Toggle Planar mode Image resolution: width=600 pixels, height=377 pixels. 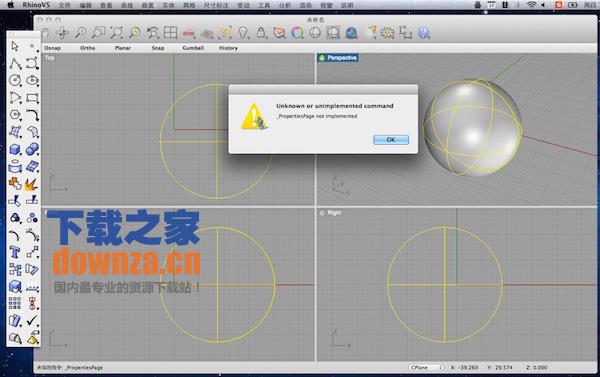[x=123, y=48]
